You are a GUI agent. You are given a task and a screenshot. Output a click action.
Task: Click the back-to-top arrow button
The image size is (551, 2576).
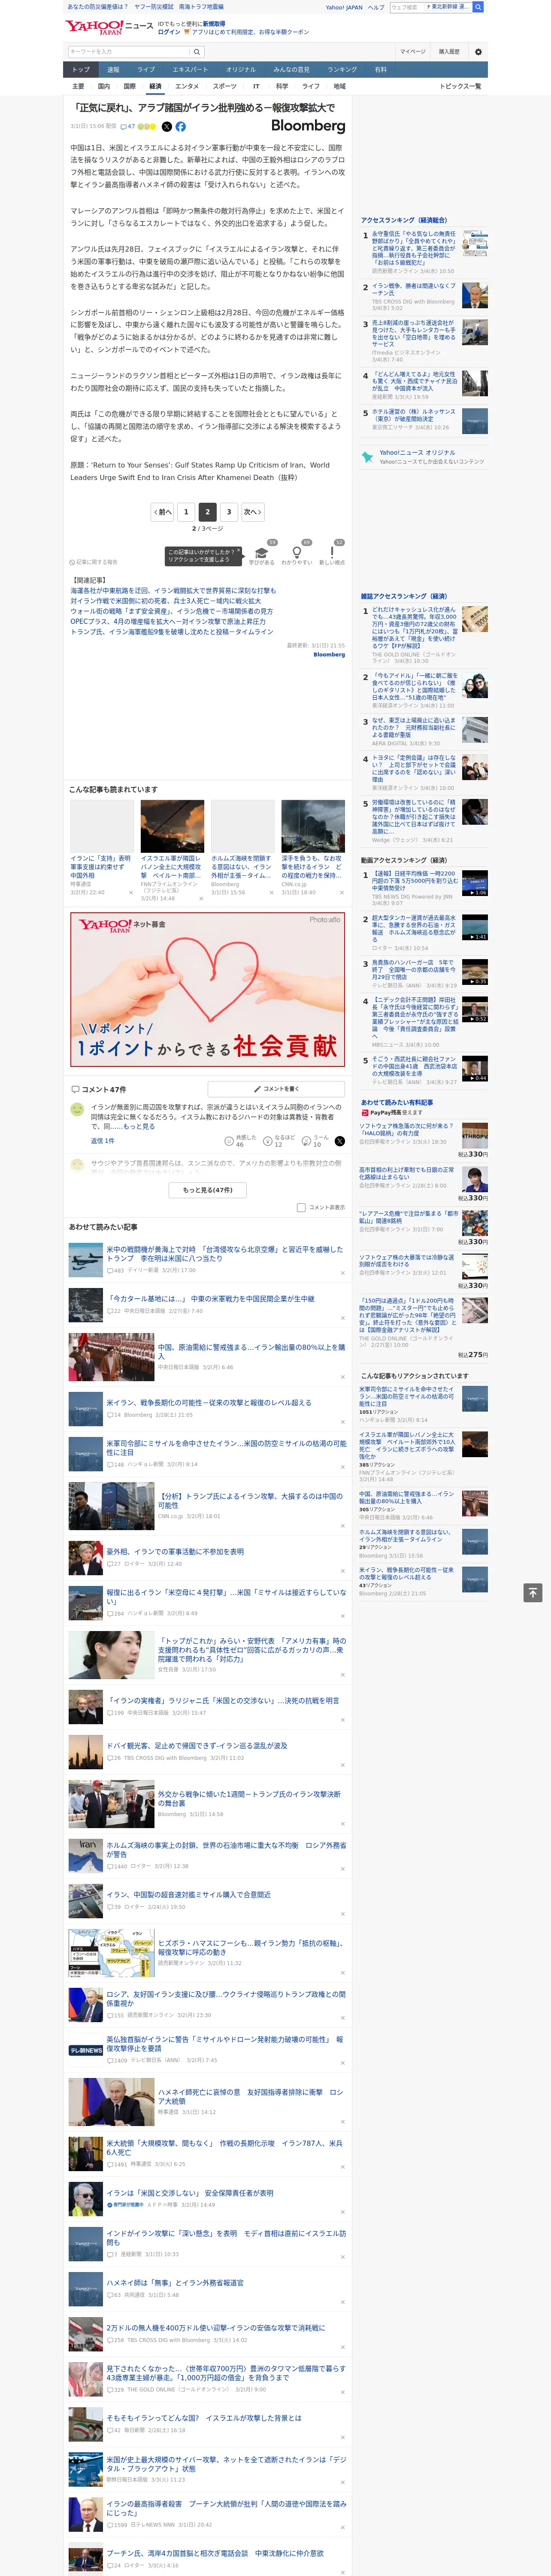533,1592
